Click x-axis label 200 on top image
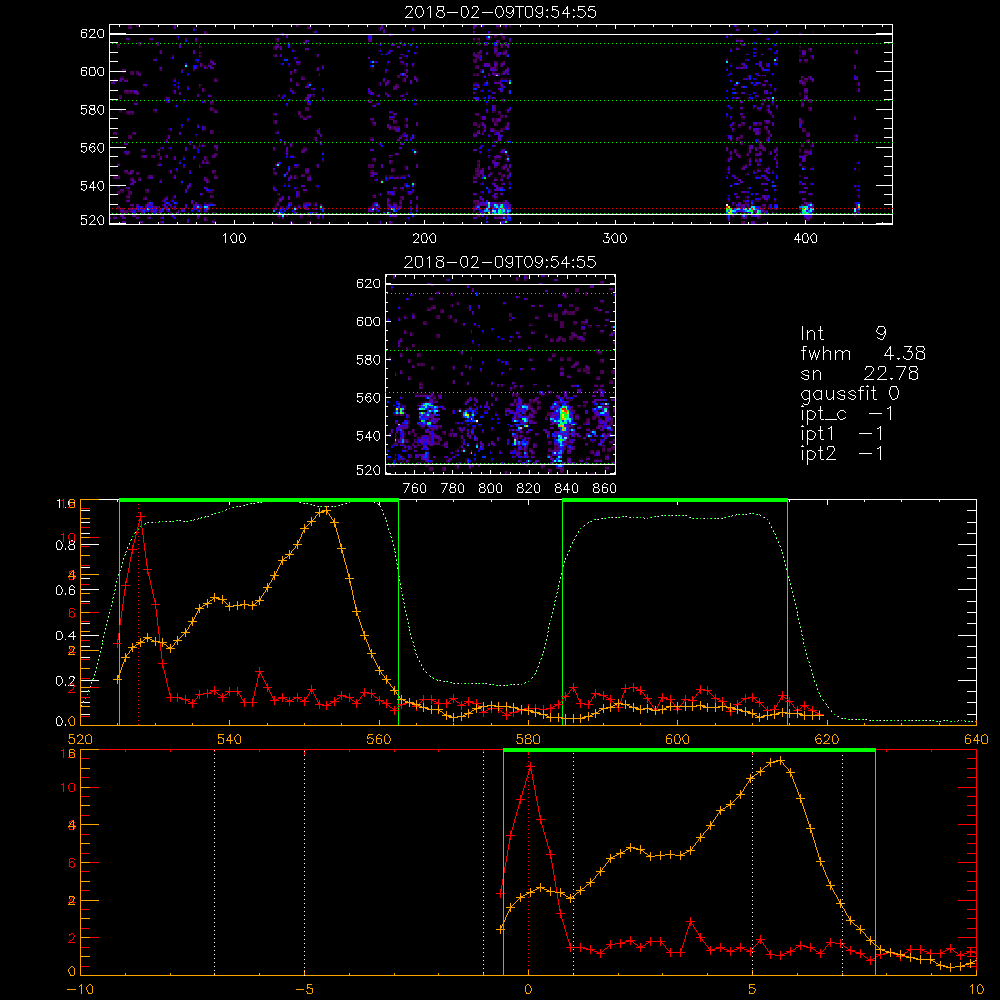This screenshot has width=1000, height=1000. [x=424, y=238]
